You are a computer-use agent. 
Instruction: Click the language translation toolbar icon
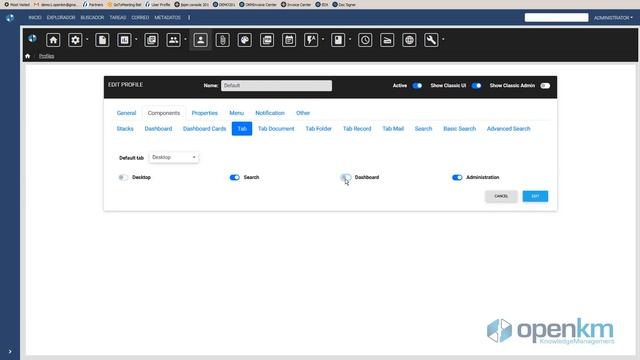point(311,40)
